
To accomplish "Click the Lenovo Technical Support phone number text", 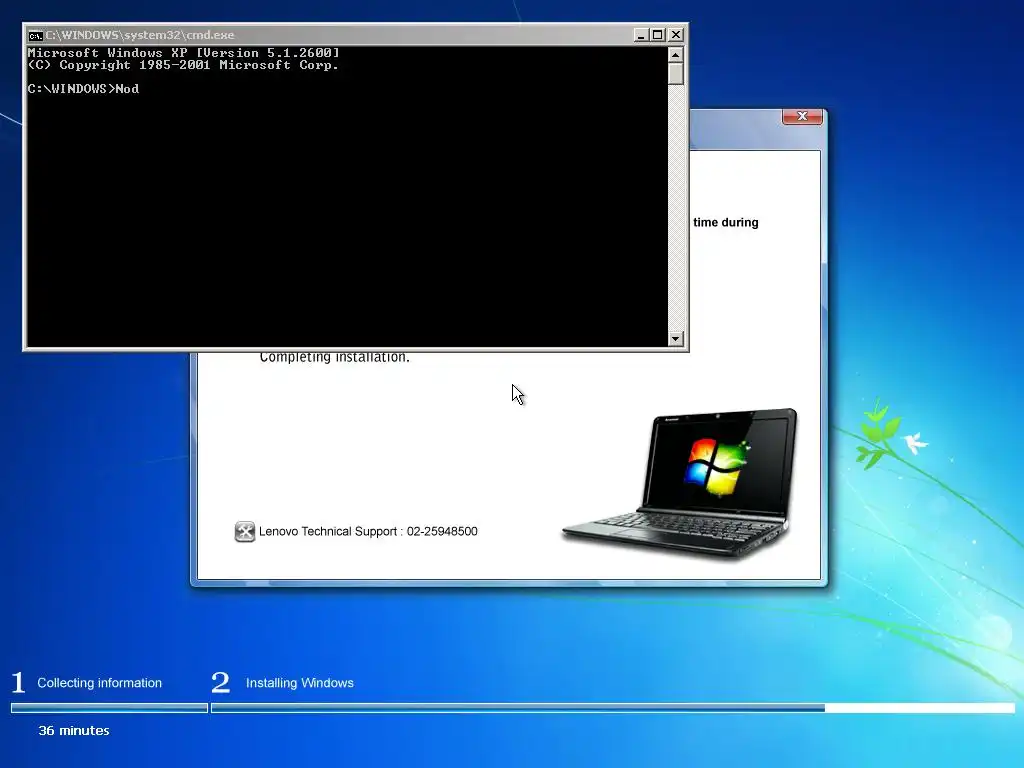I will pyautogui.click(x=442, y=532).
